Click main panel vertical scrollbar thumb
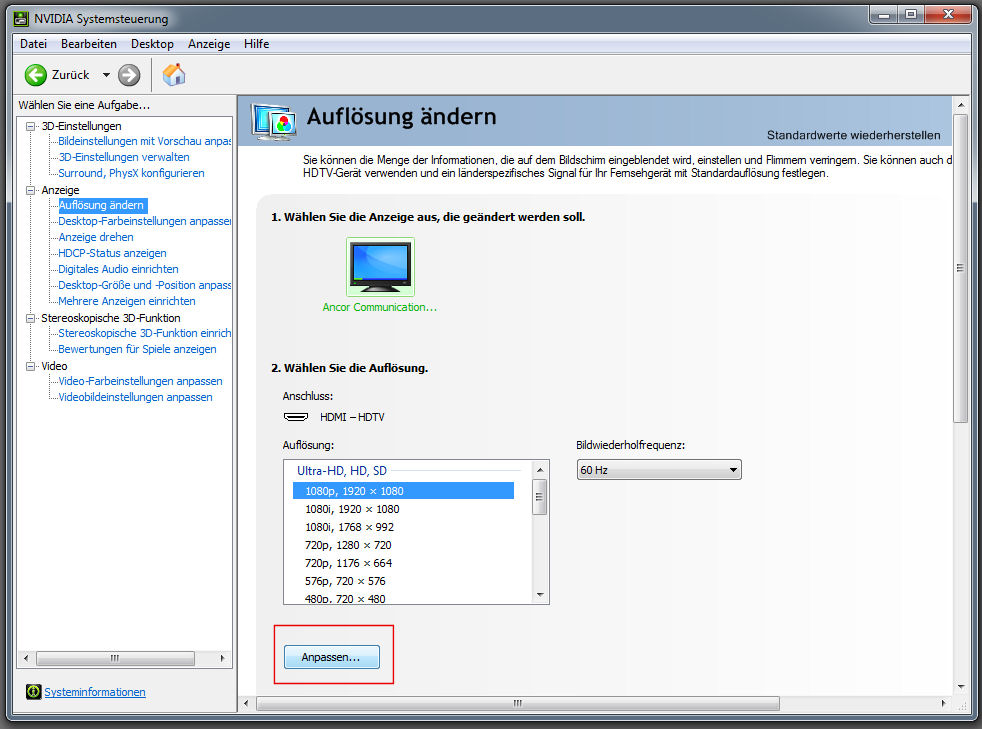This screenshot has height=729, width=982. point(961,268)
